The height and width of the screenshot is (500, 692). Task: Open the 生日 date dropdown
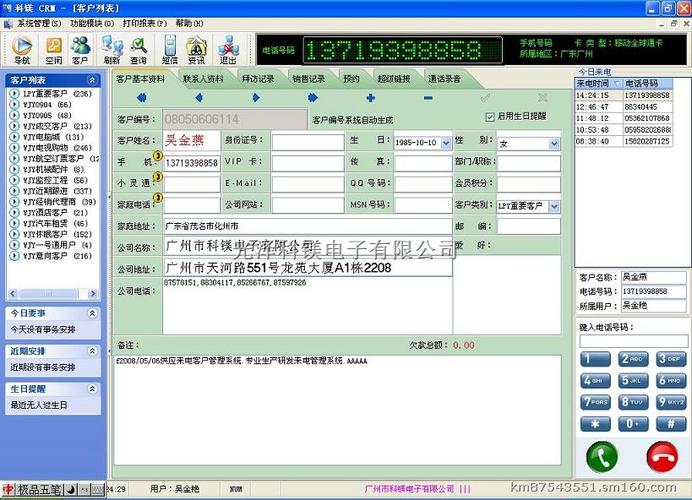pyautogui.click(x=446, y=143)
